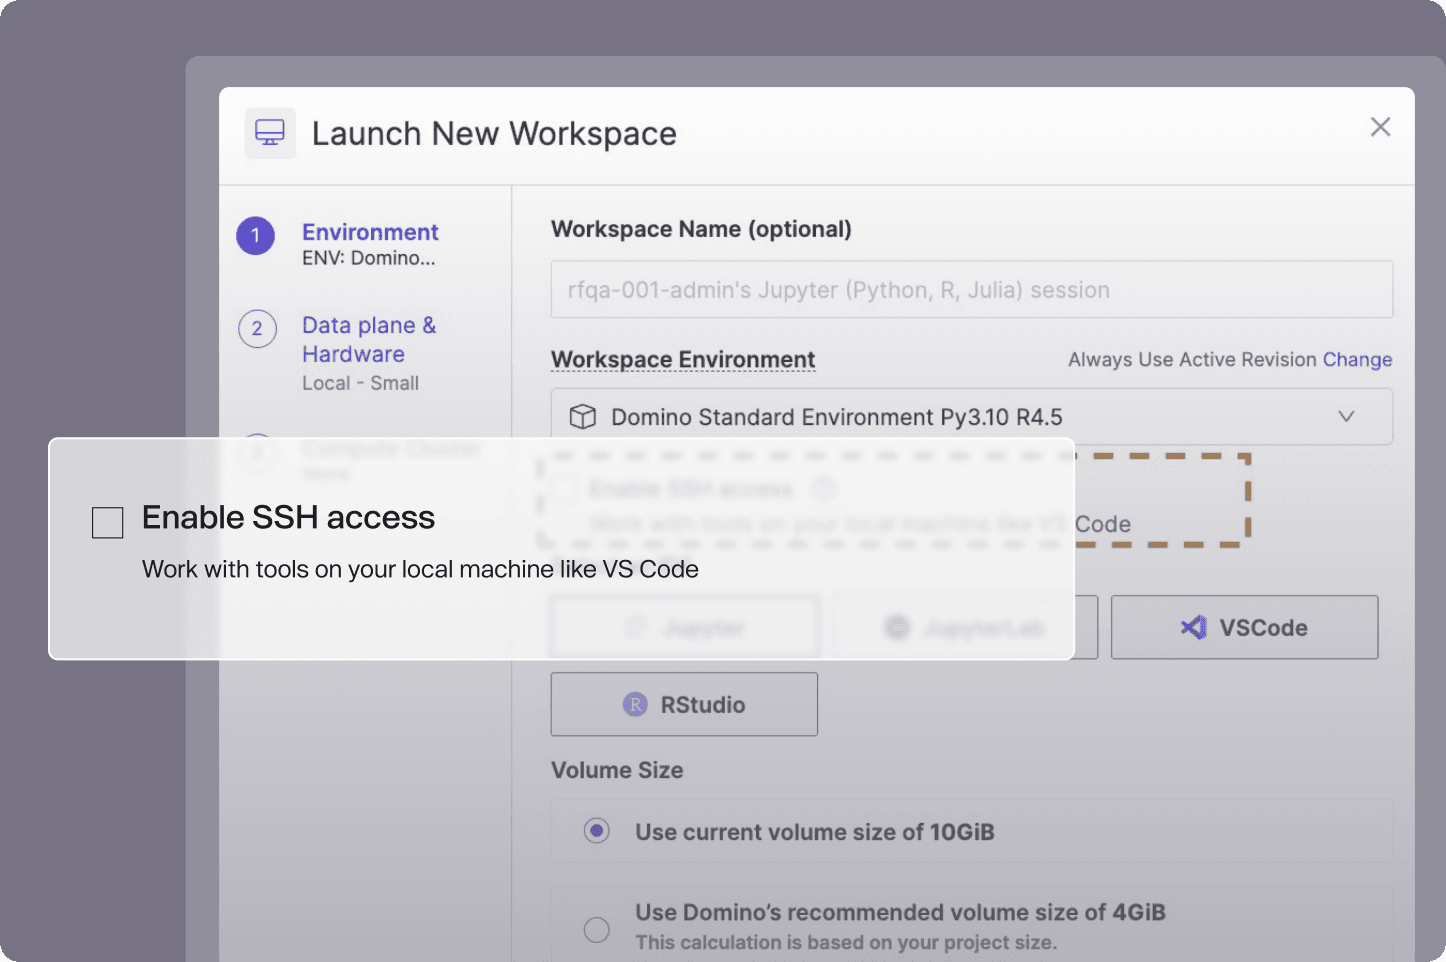Expand the environment list chevron
The width and height of the screenshot is (1446, 962).
point(1346,416)
